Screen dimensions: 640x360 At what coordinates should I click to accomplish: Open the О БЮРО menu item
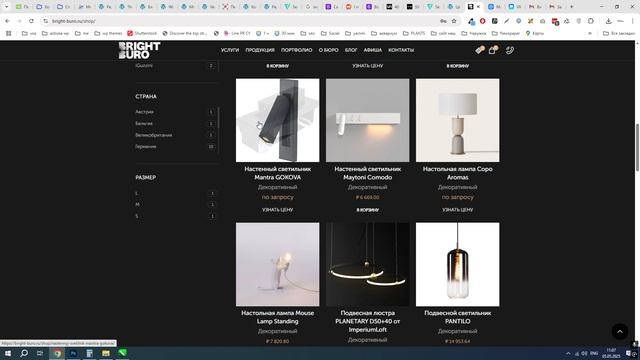(x=329, y=50)
